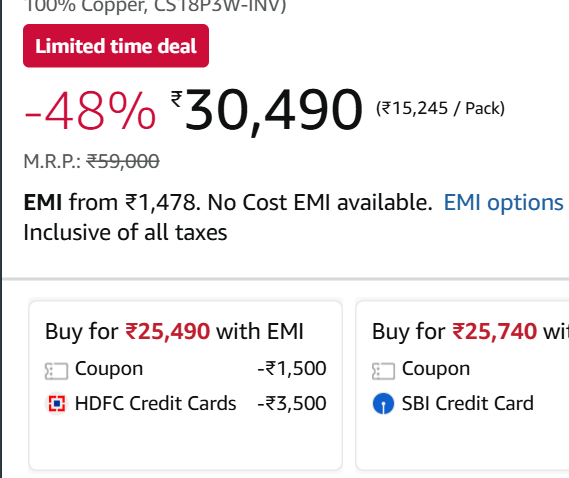Click the Limited time deal badge
This screenshot has width=569, height=478.
116,46
